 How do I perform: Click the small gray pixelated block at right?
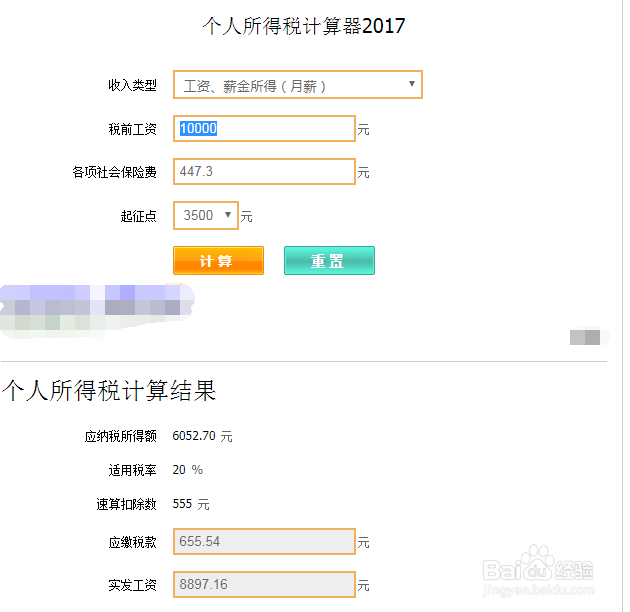[585, 337]
